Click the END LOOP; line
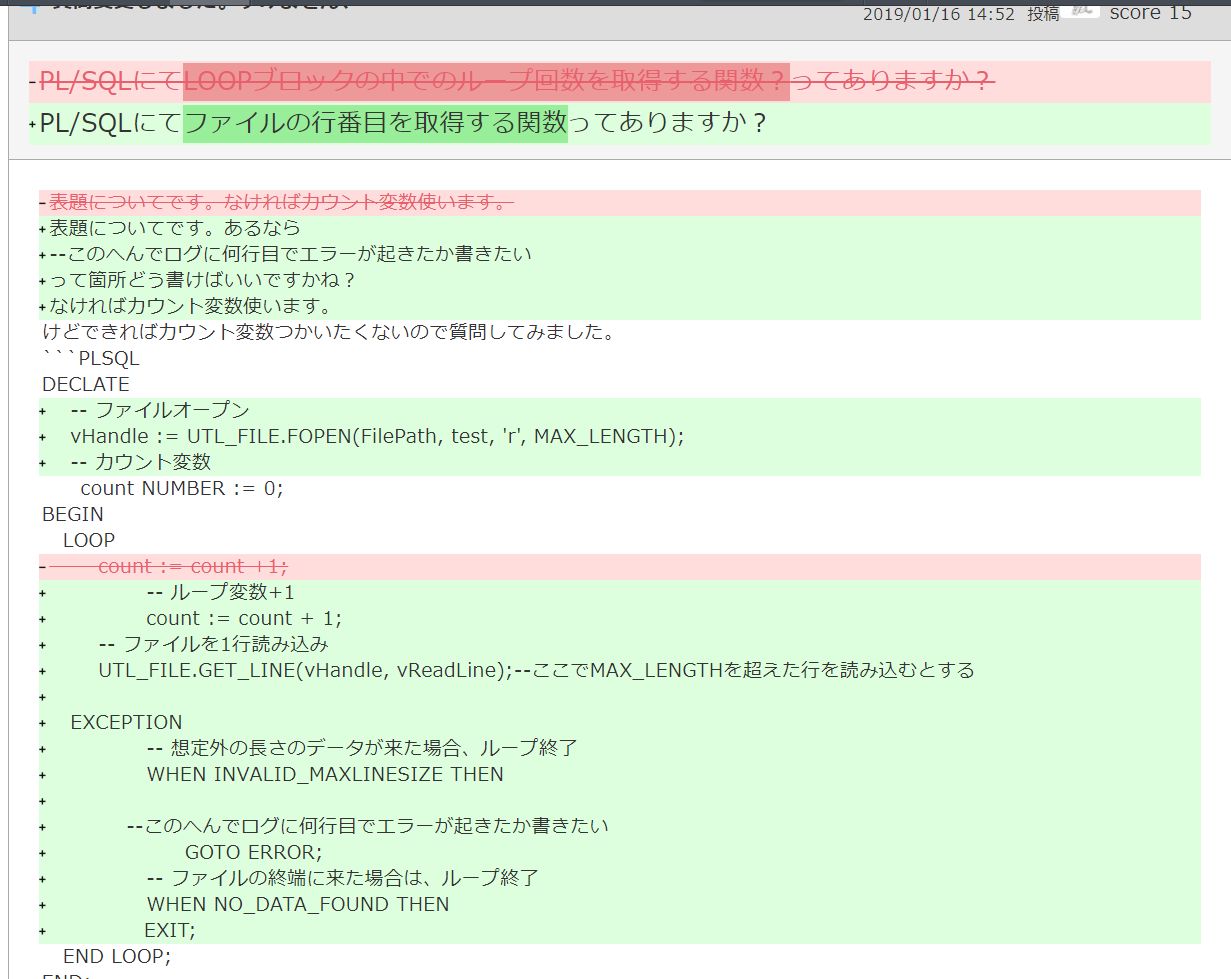 point(117,956)
